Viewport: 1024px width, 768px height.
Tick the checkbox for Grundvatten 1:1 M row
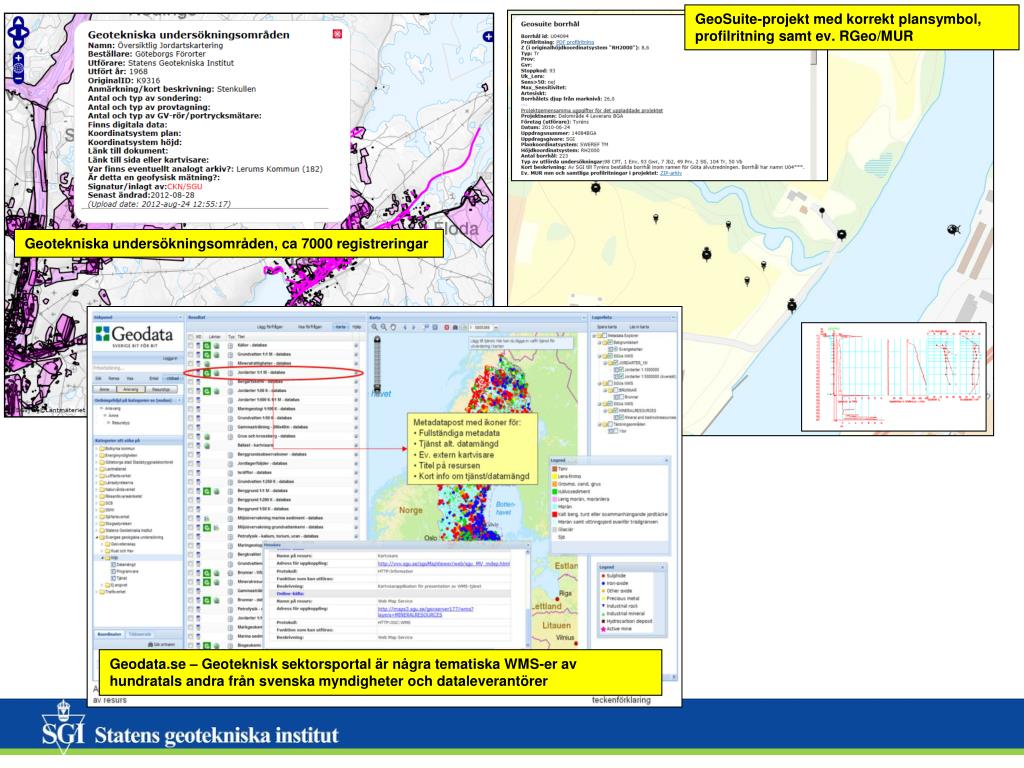click(191, 355)
